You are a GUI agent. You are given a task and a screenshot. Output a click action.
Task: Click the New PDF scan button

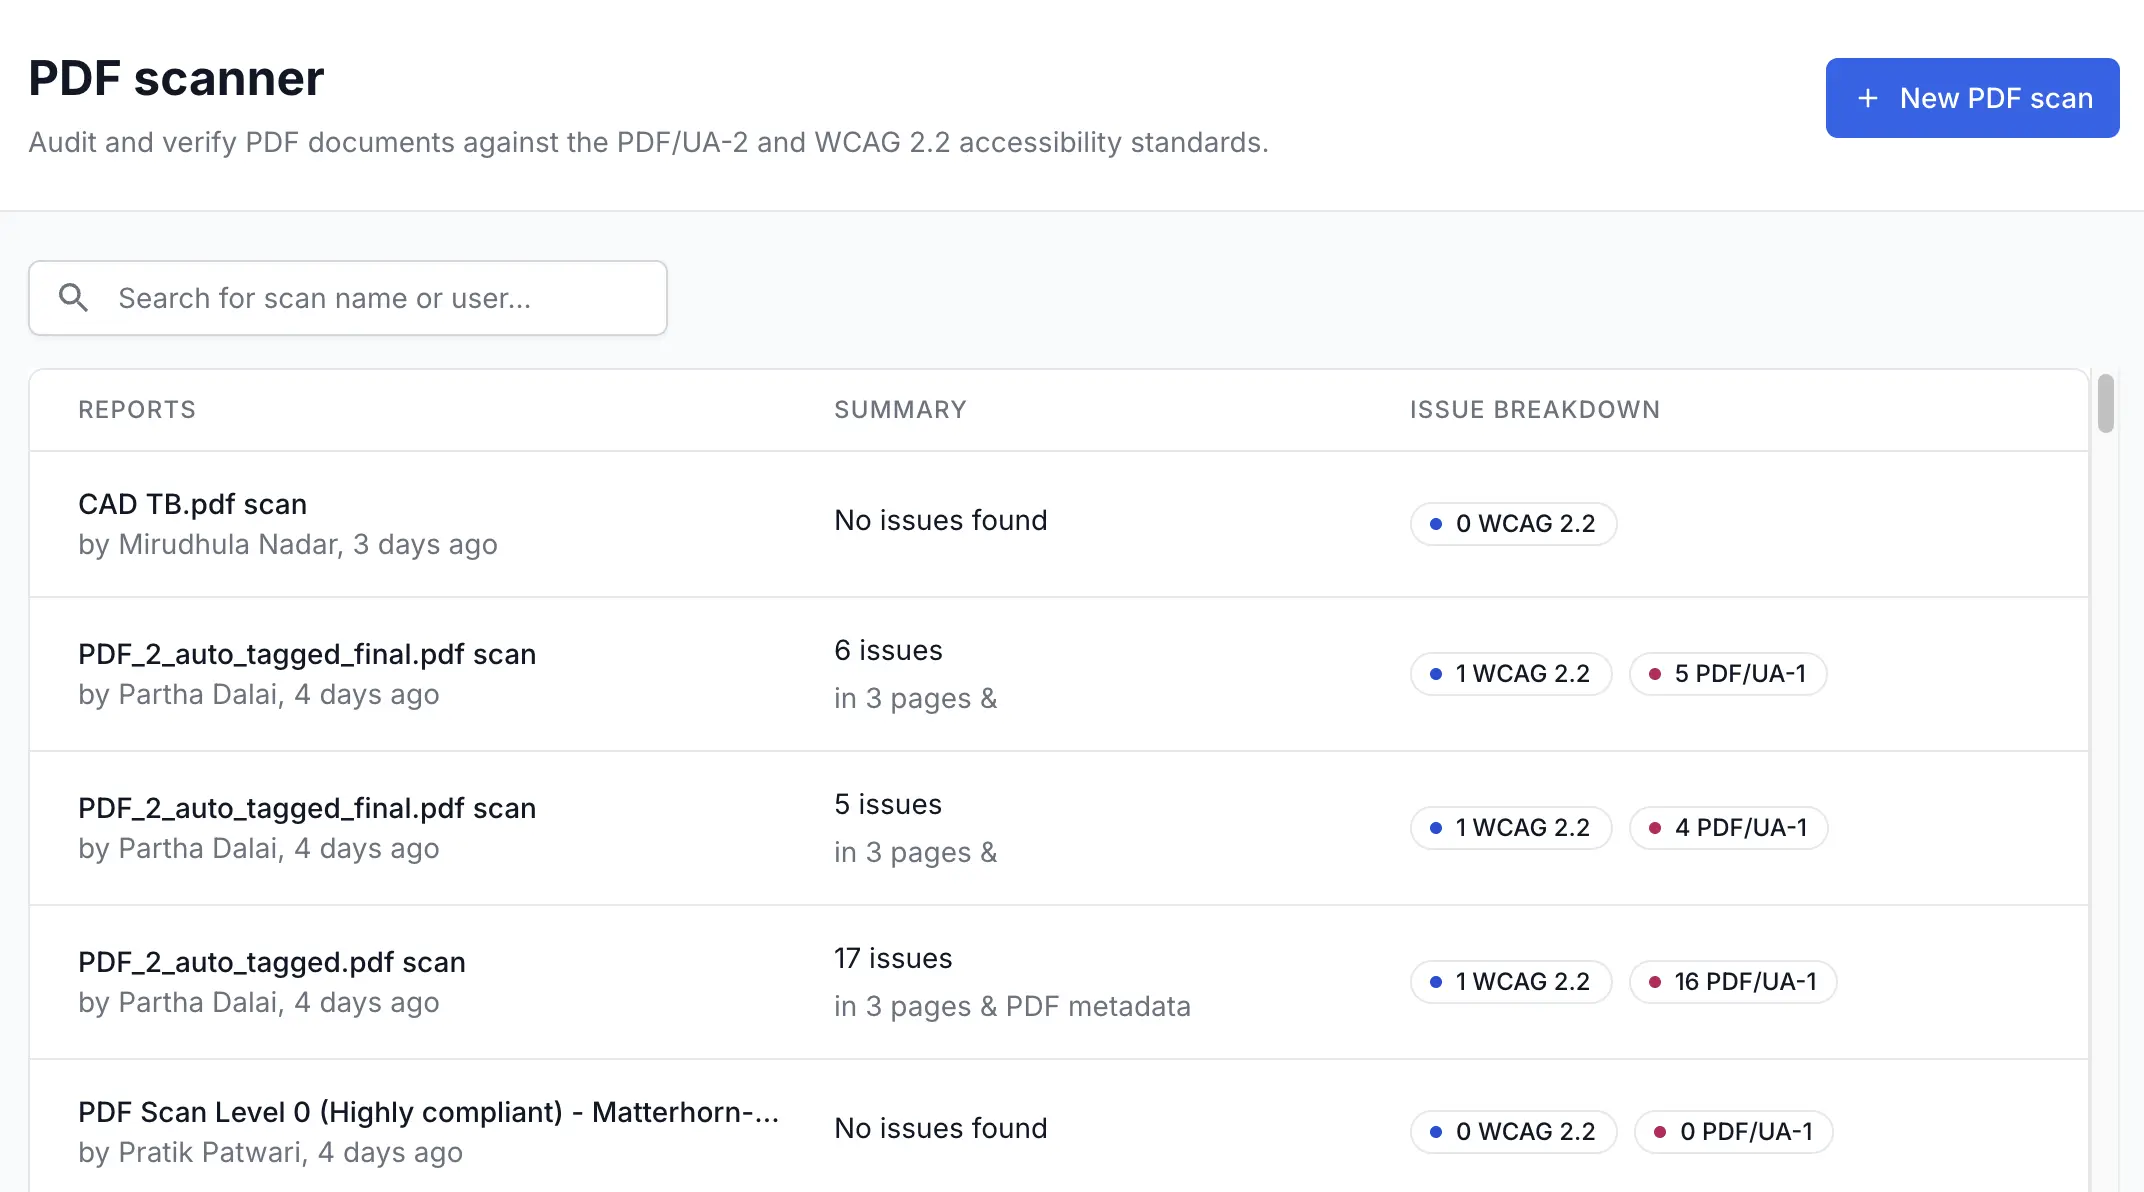click(1972, 98)
